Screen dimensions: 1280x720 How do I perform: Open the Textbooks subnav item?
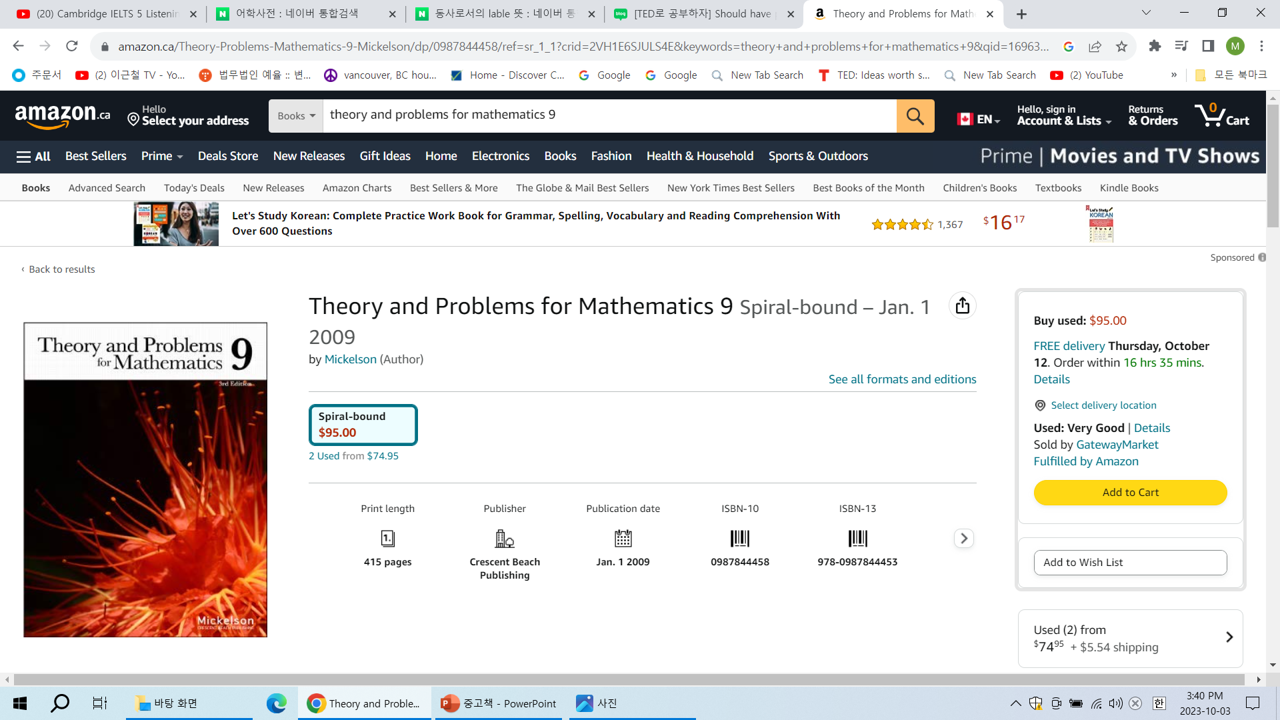[x=1058, y=188]
